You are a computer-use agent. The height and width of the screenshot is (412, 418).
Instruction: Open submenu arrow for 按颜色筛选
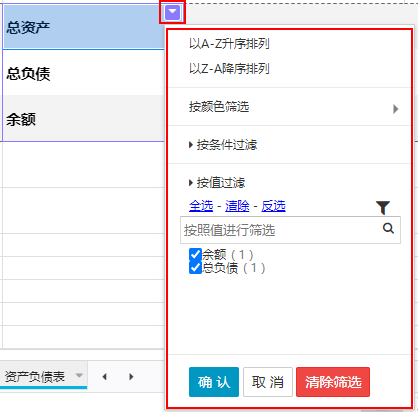click(395, 109)
